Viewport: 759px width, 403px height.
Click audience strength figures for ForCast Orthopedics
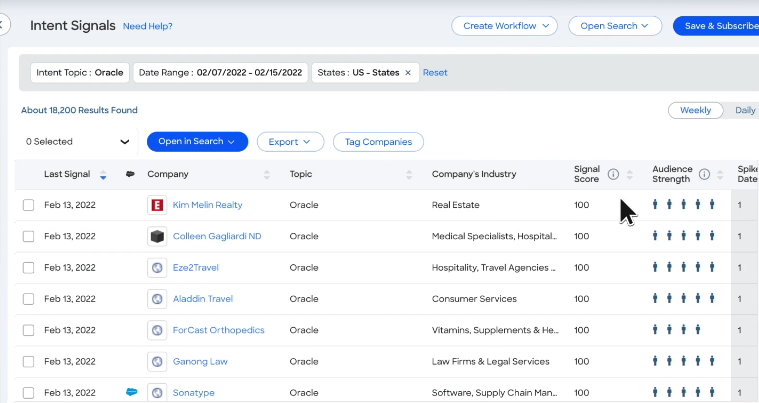[x=676, y=329]
